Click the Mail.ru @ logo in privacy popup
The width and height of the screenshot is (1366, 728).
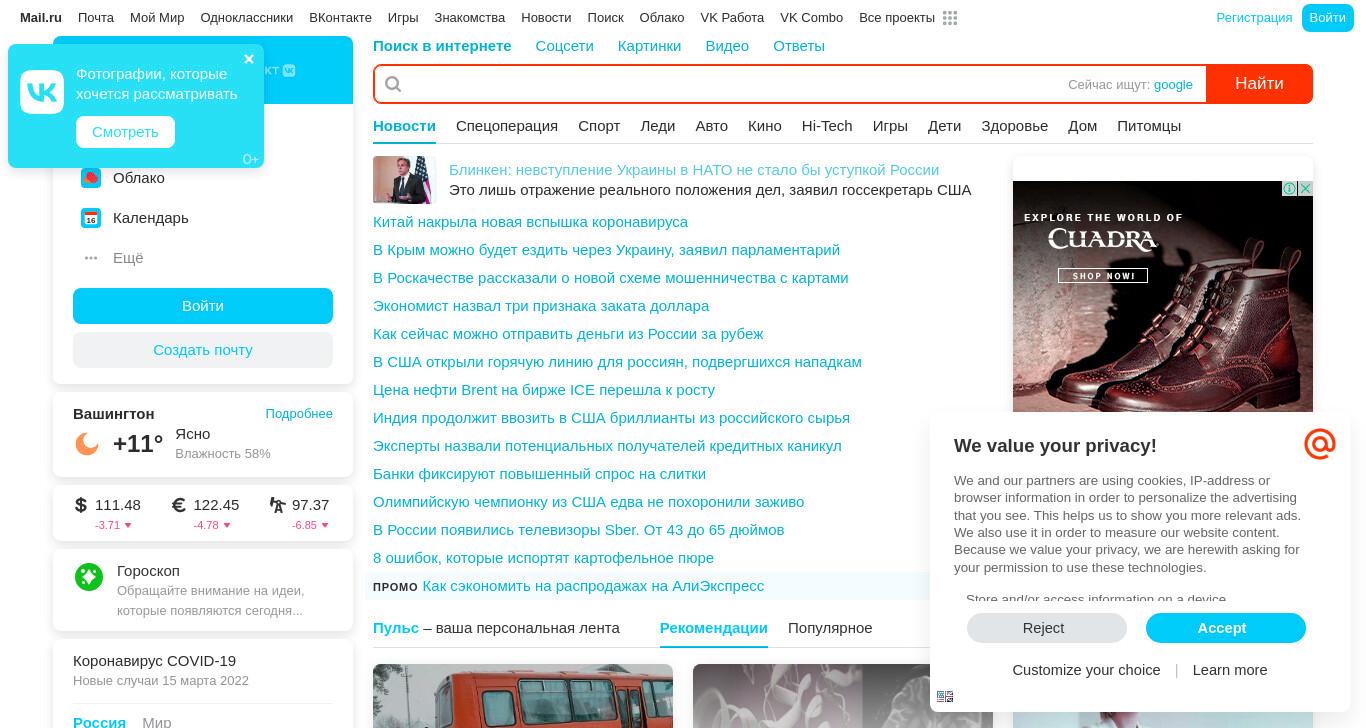pyautogui.click(x=1320, y=443)
